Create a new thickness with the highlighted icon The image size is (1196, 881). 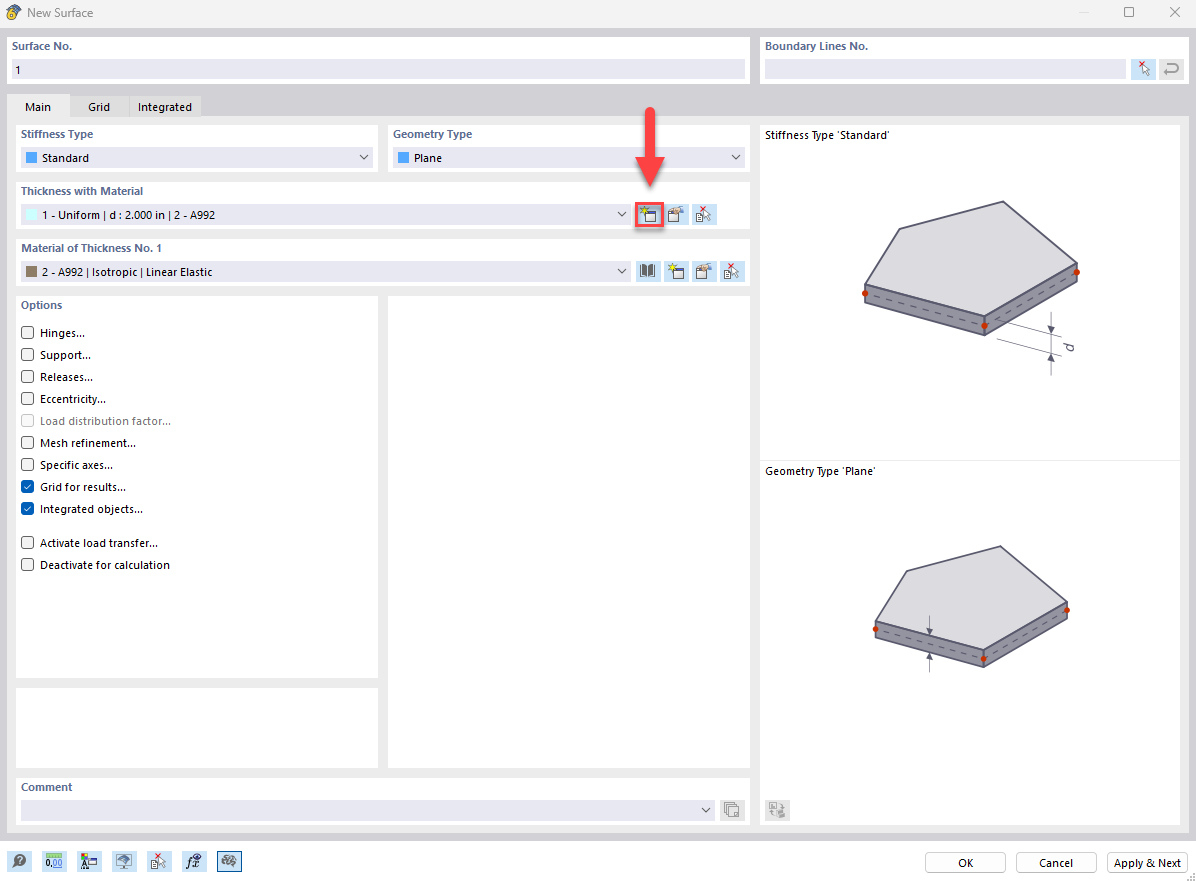(649, 214)
